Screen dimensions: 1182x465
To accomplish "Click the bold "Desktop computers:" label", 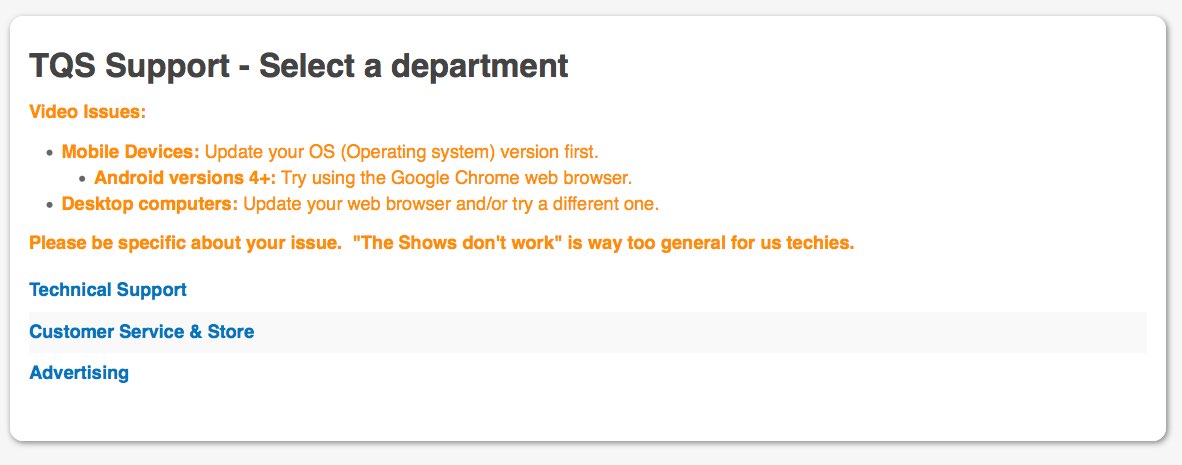I will (x=149, y=205).
